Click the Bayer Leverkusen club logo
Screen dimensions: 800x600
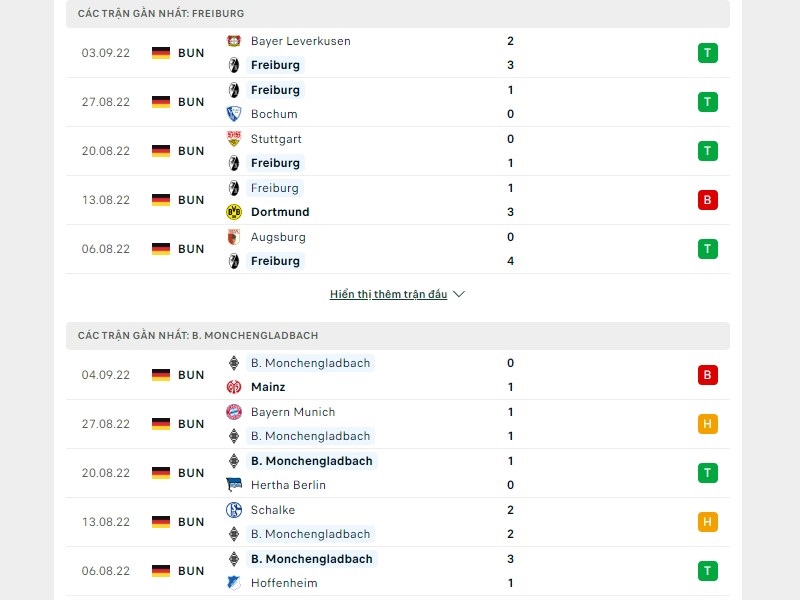(x=235, y=41)
